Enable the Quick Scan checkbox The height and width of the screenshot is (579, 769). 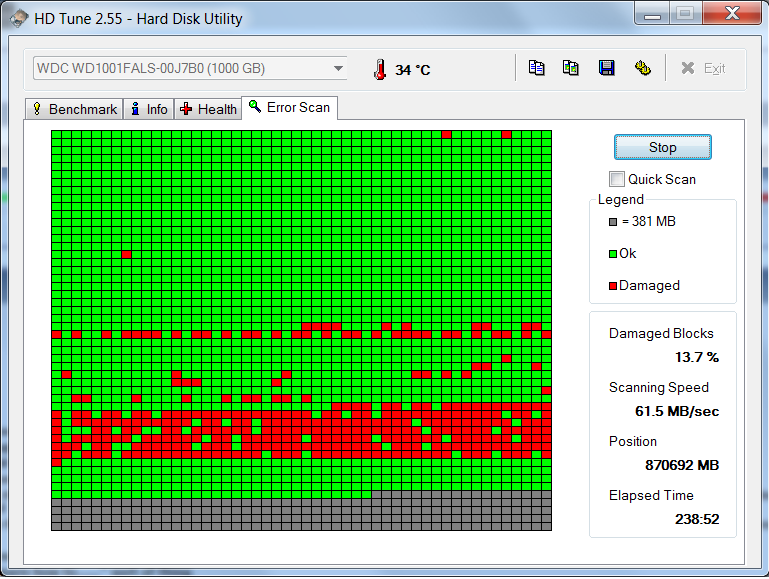[616, 179]
